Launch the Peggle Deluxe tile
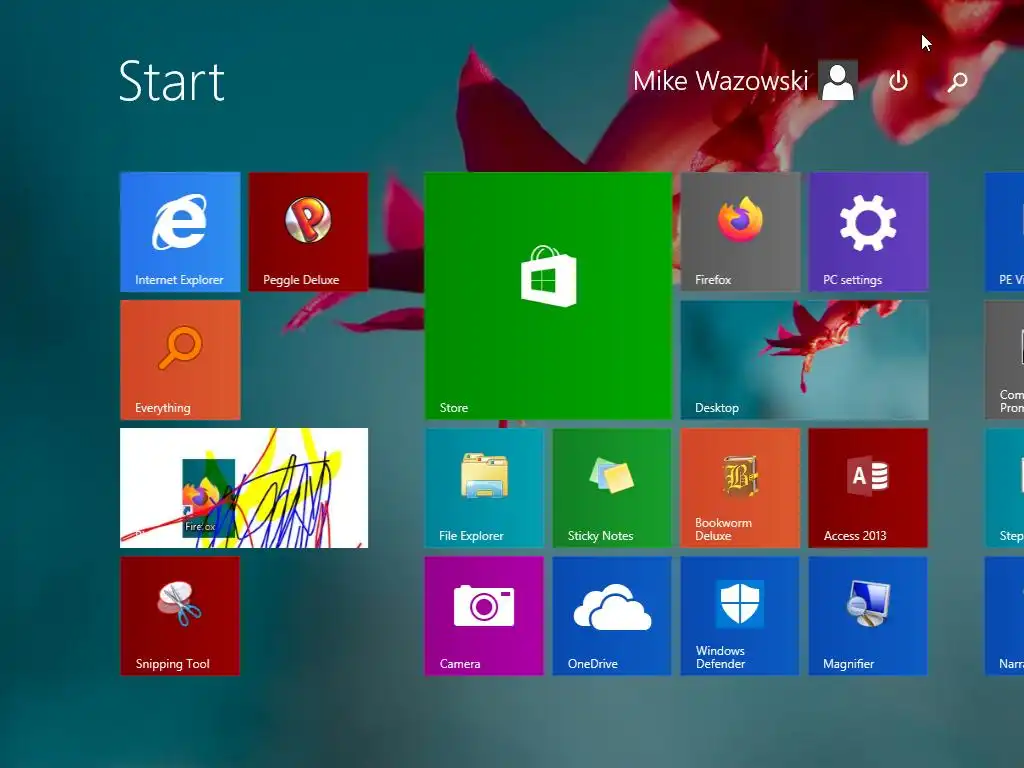This screenshot has height=768, width=1024. pyautogui.click(x=308, y=232)
